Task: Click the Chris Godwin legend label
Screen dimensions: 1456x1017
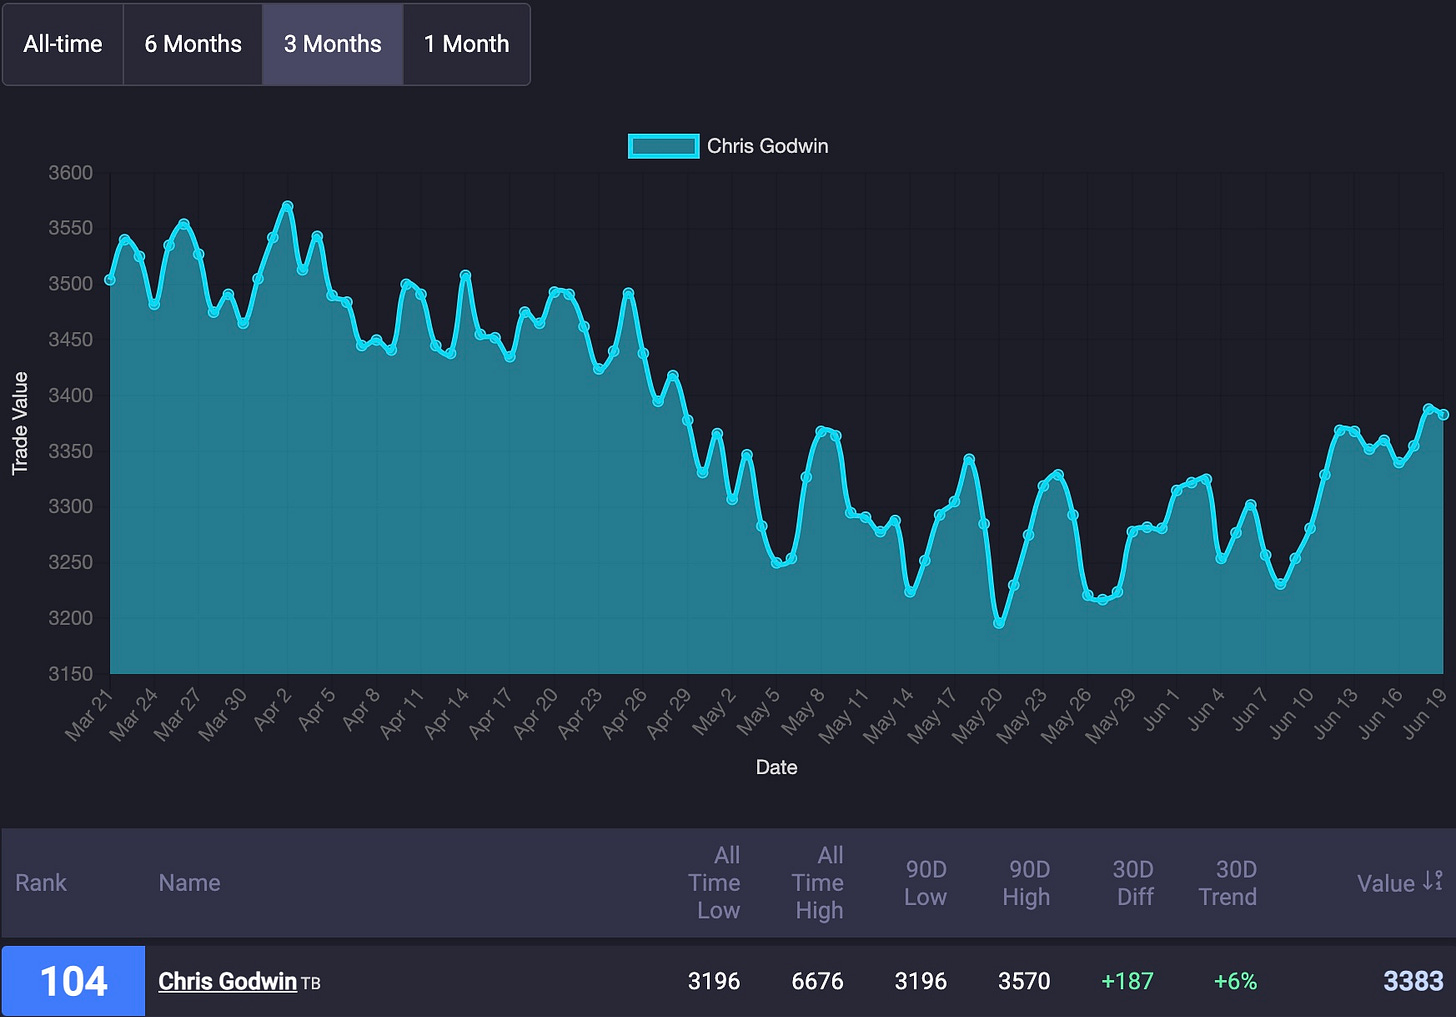Action: (x=768, y=146)
